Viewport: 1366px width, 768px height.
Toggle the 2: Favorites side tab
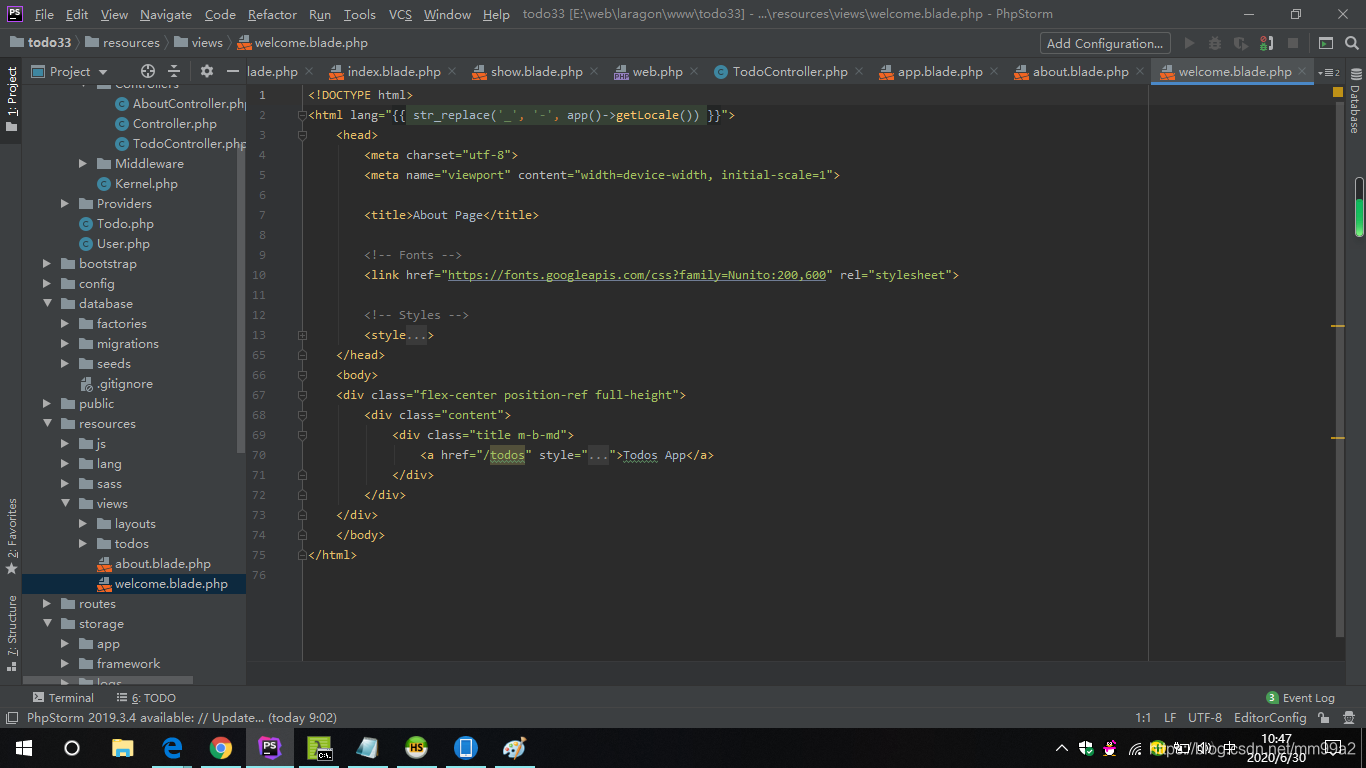[x=11, y=535]
